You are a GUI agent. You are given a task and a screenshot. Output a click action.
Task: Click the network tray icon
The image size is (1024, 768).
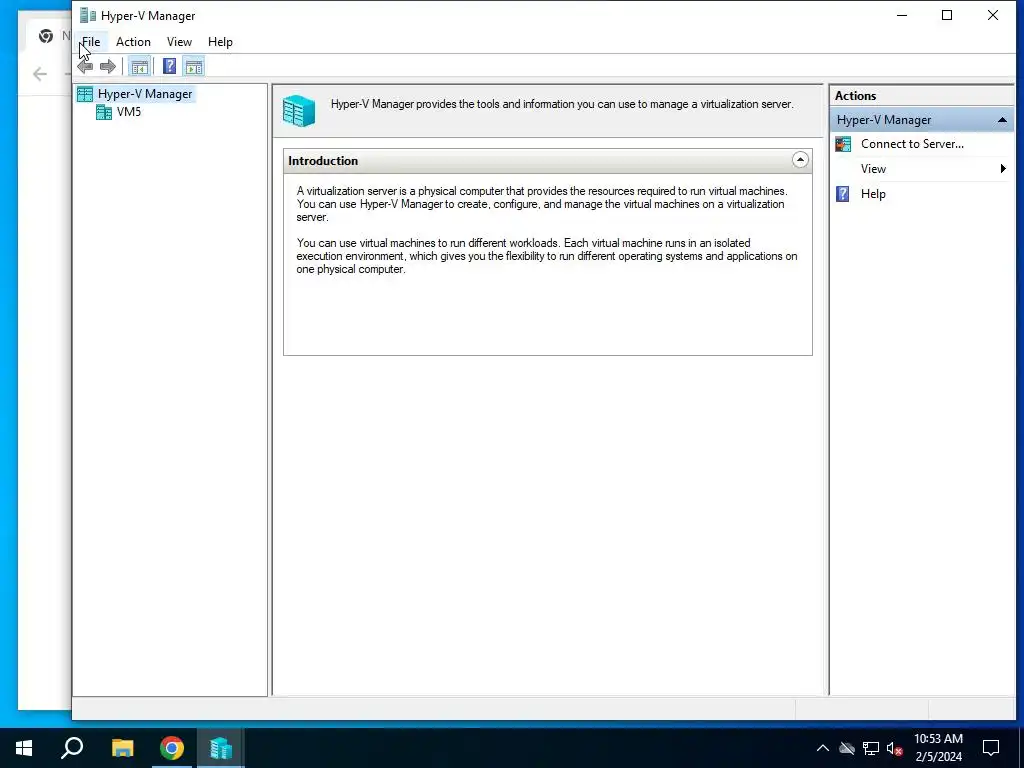click(871, 748)
